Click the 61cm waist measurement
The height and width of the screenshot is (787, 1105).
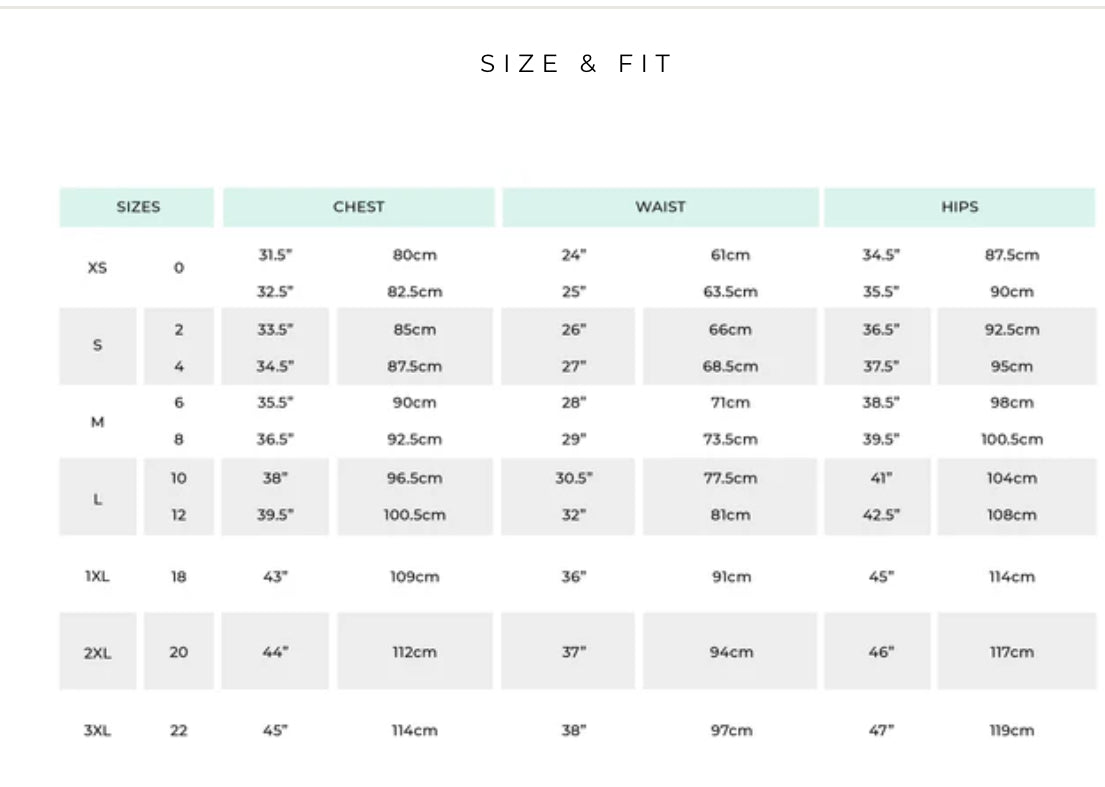click(730, 255)
